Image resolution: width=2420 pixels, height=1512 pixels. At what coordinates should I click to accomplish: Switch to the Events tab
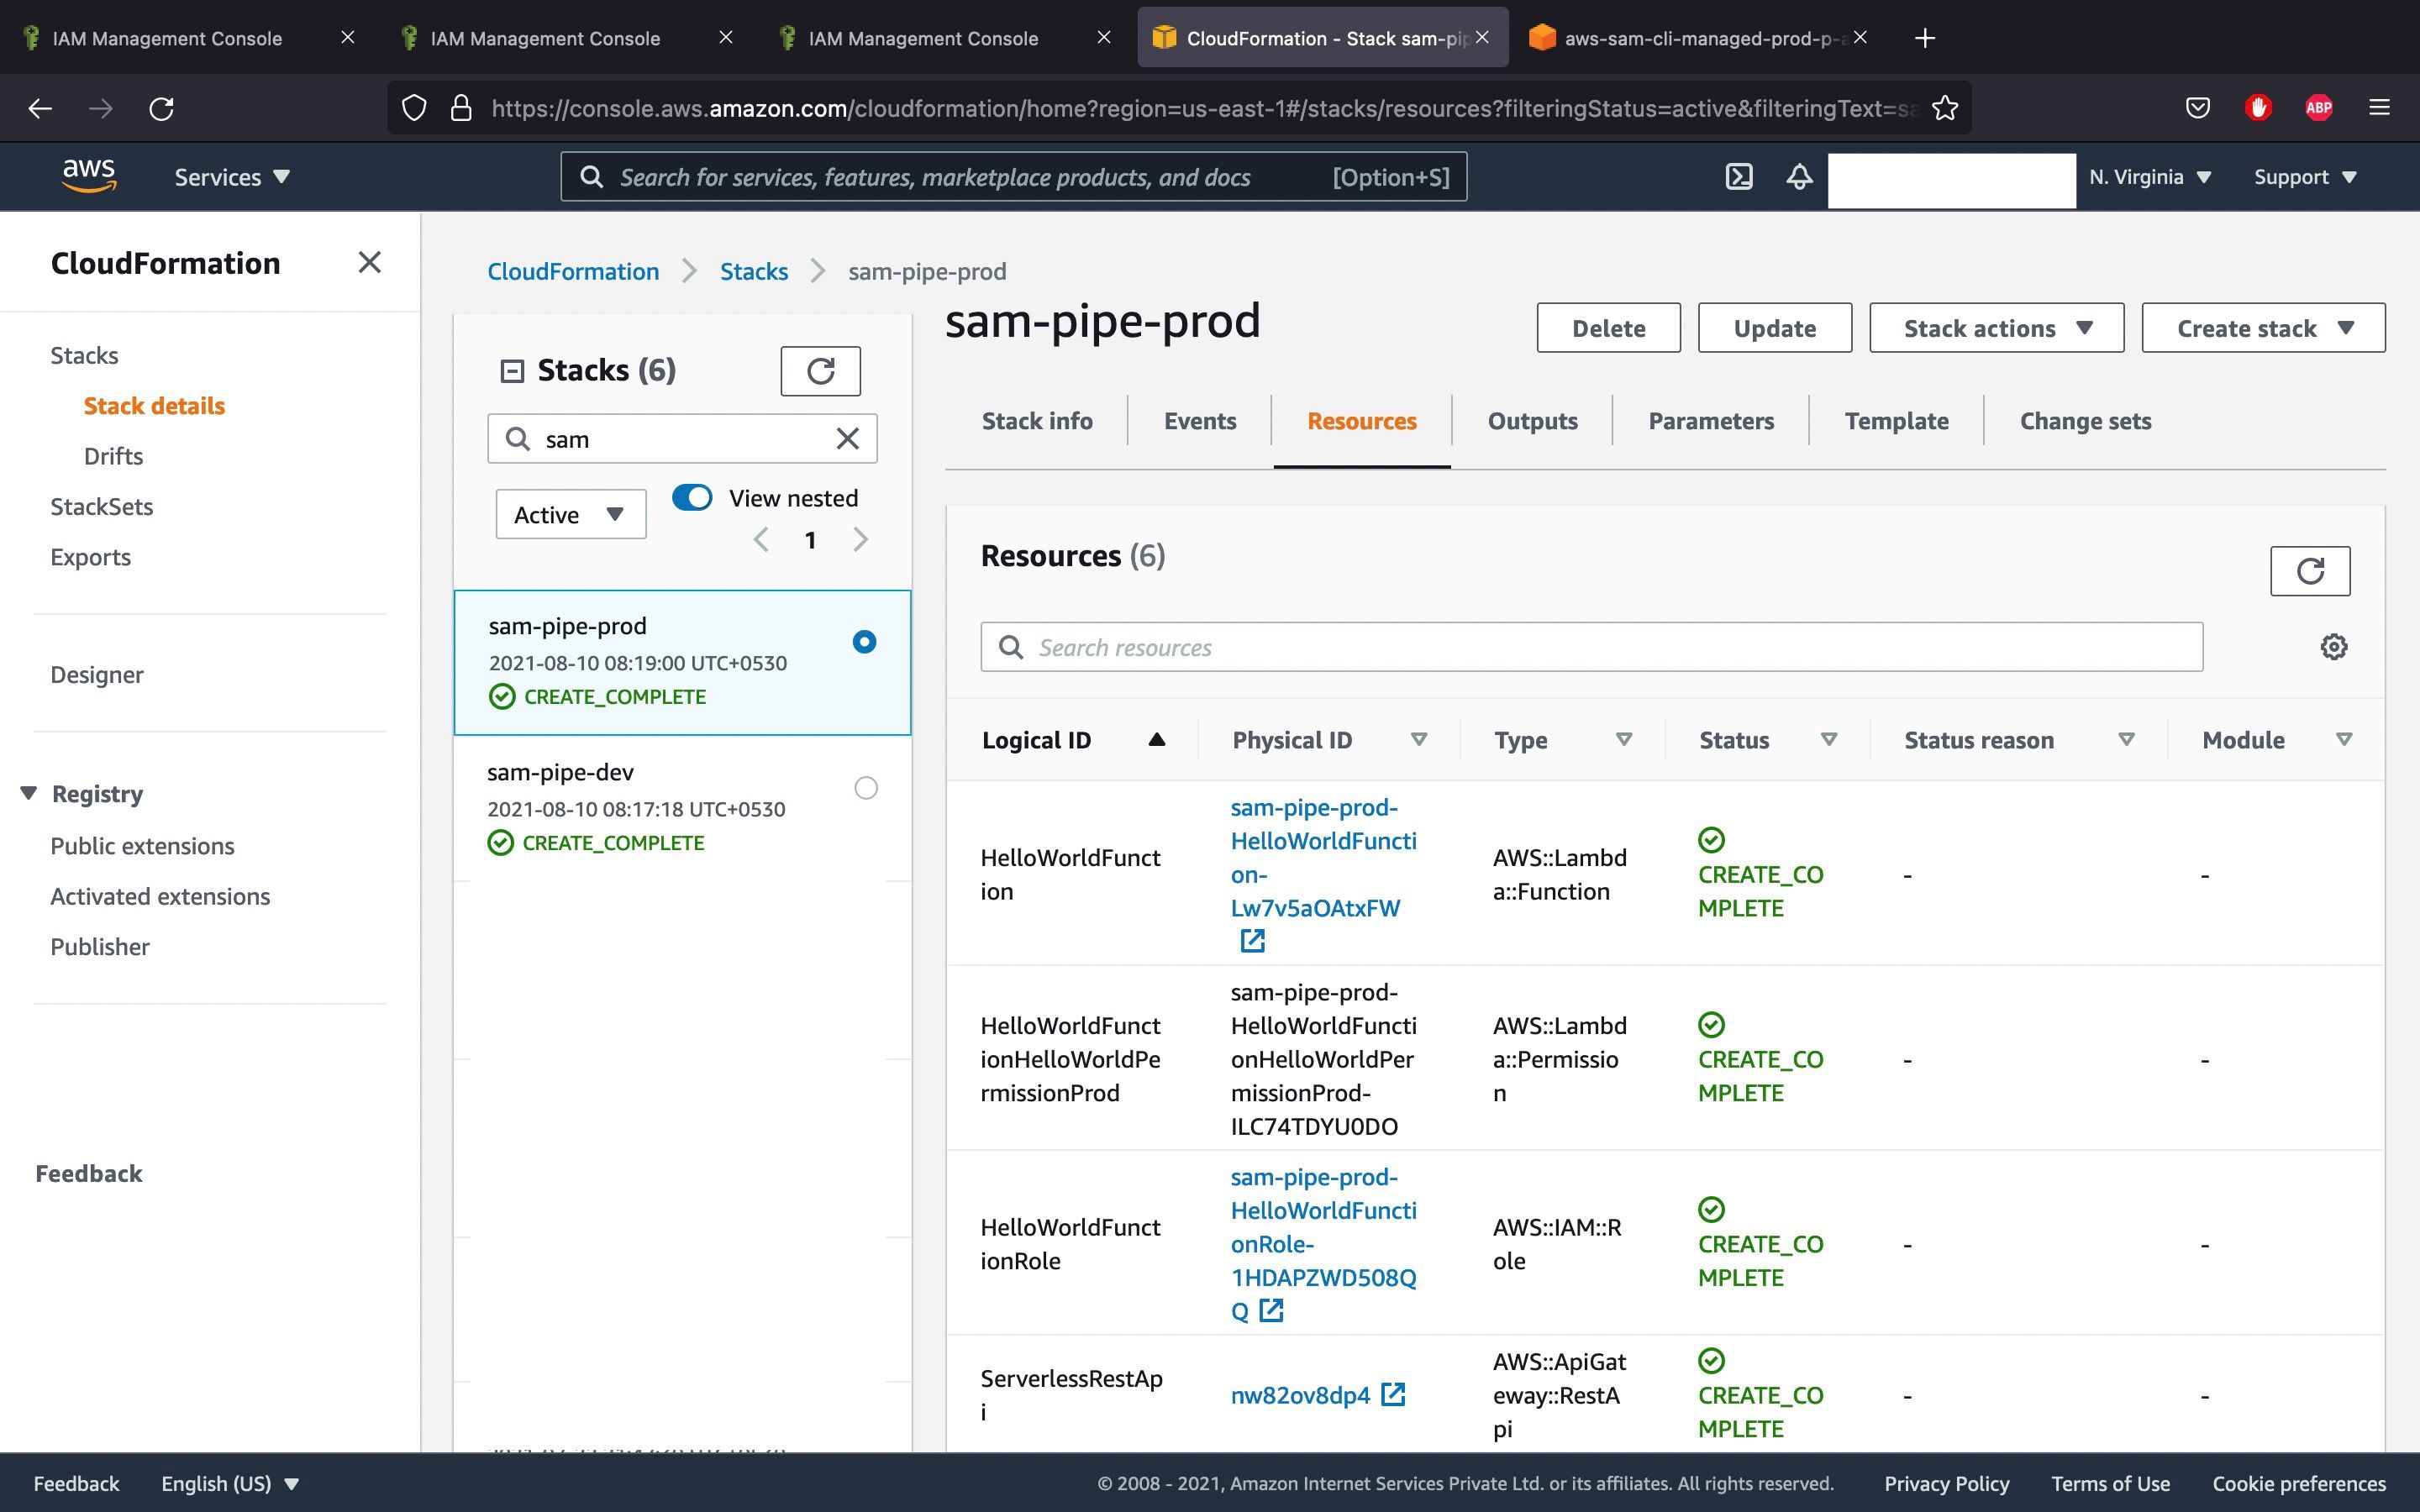click(1200, 421)
